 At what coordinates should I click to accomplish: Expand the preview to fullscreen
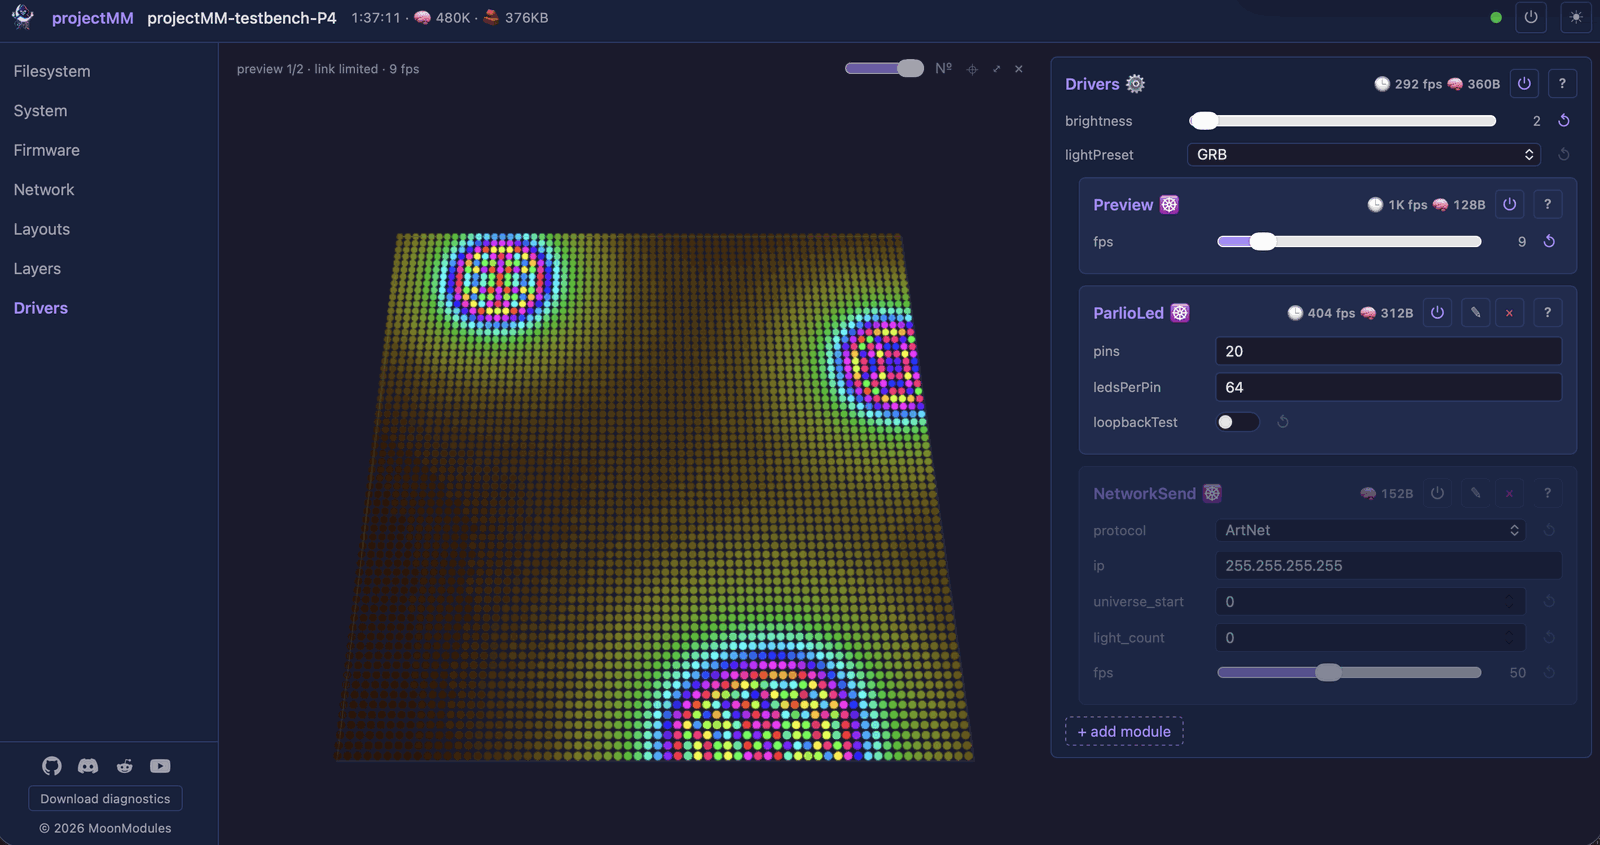click(996, 69)
